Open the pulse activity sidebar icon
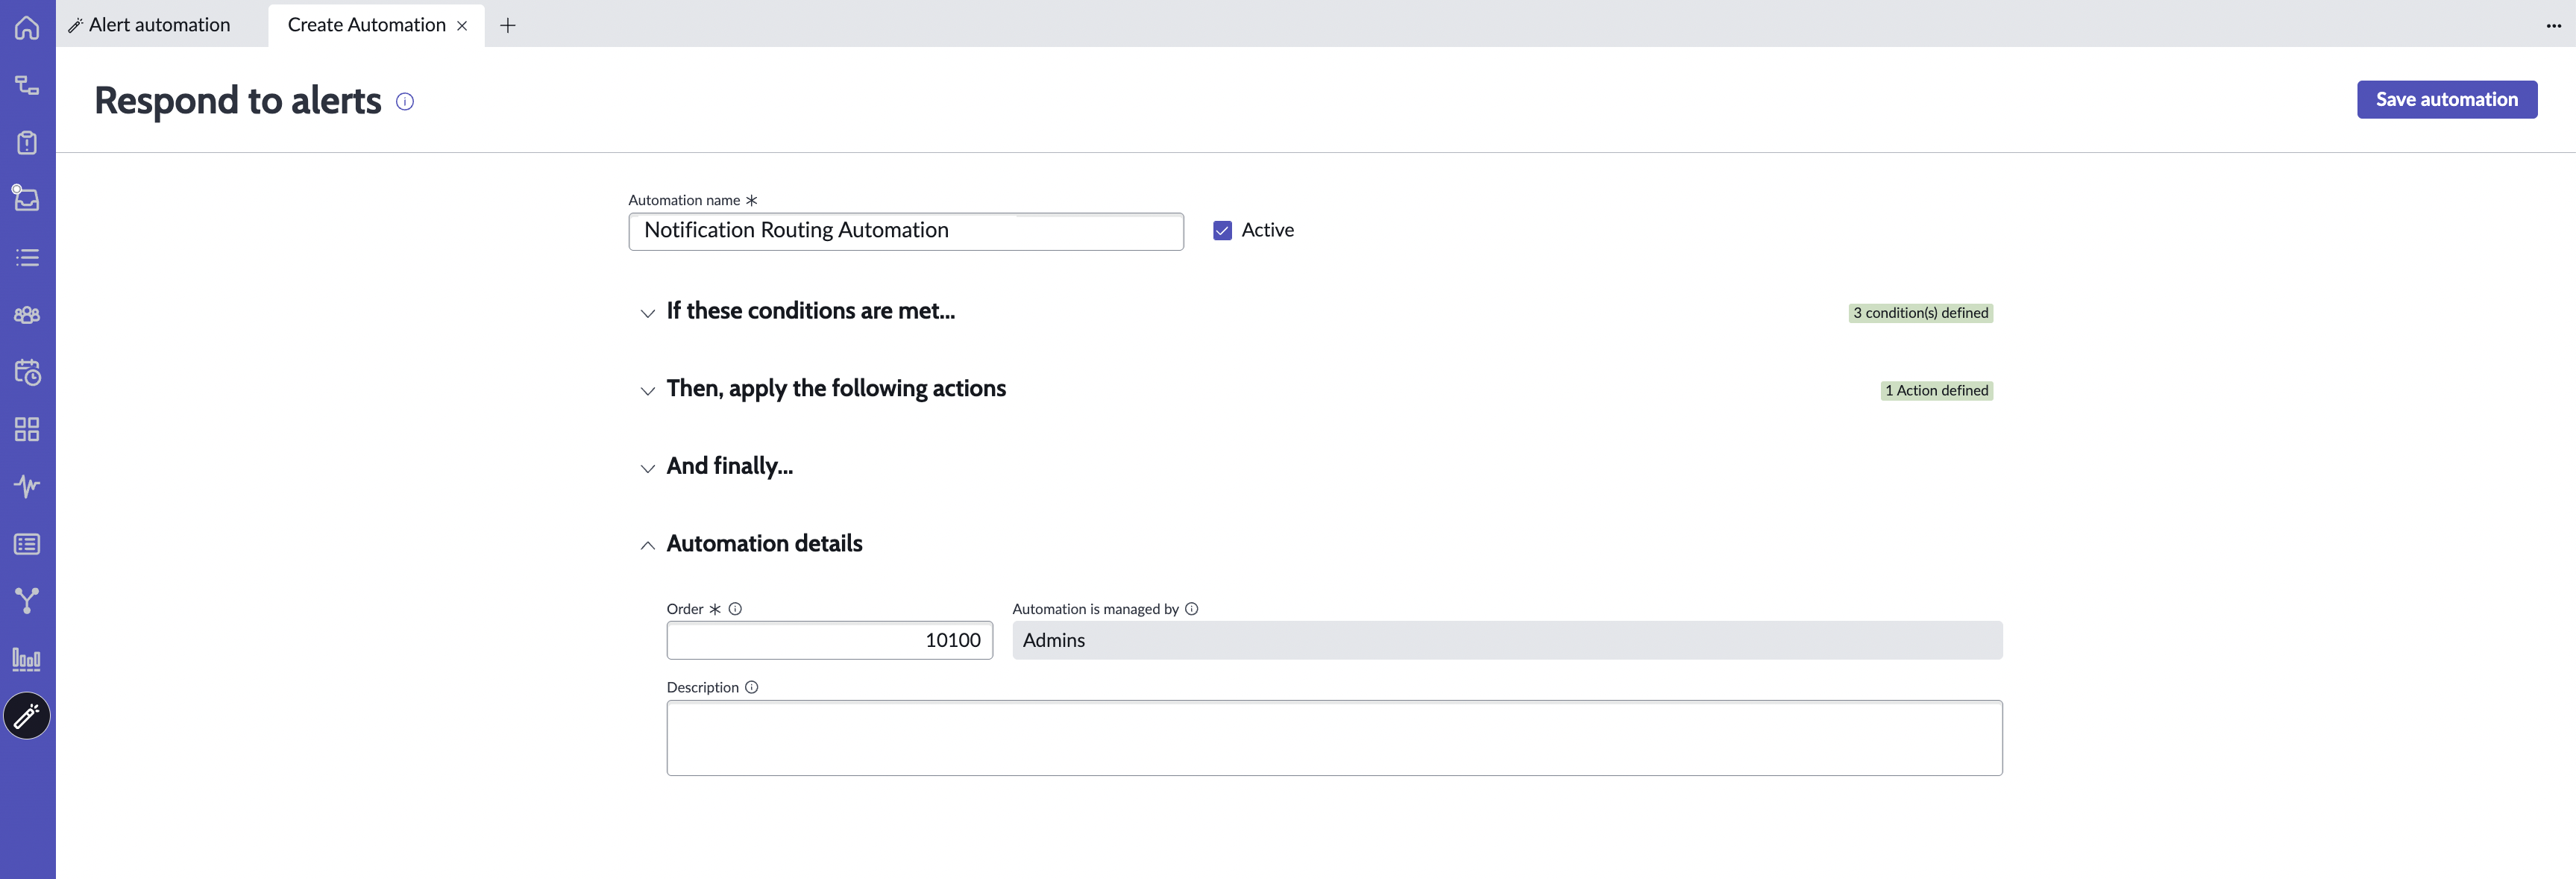The width and height of the screenshot is (2576, 879). (27, 486)
